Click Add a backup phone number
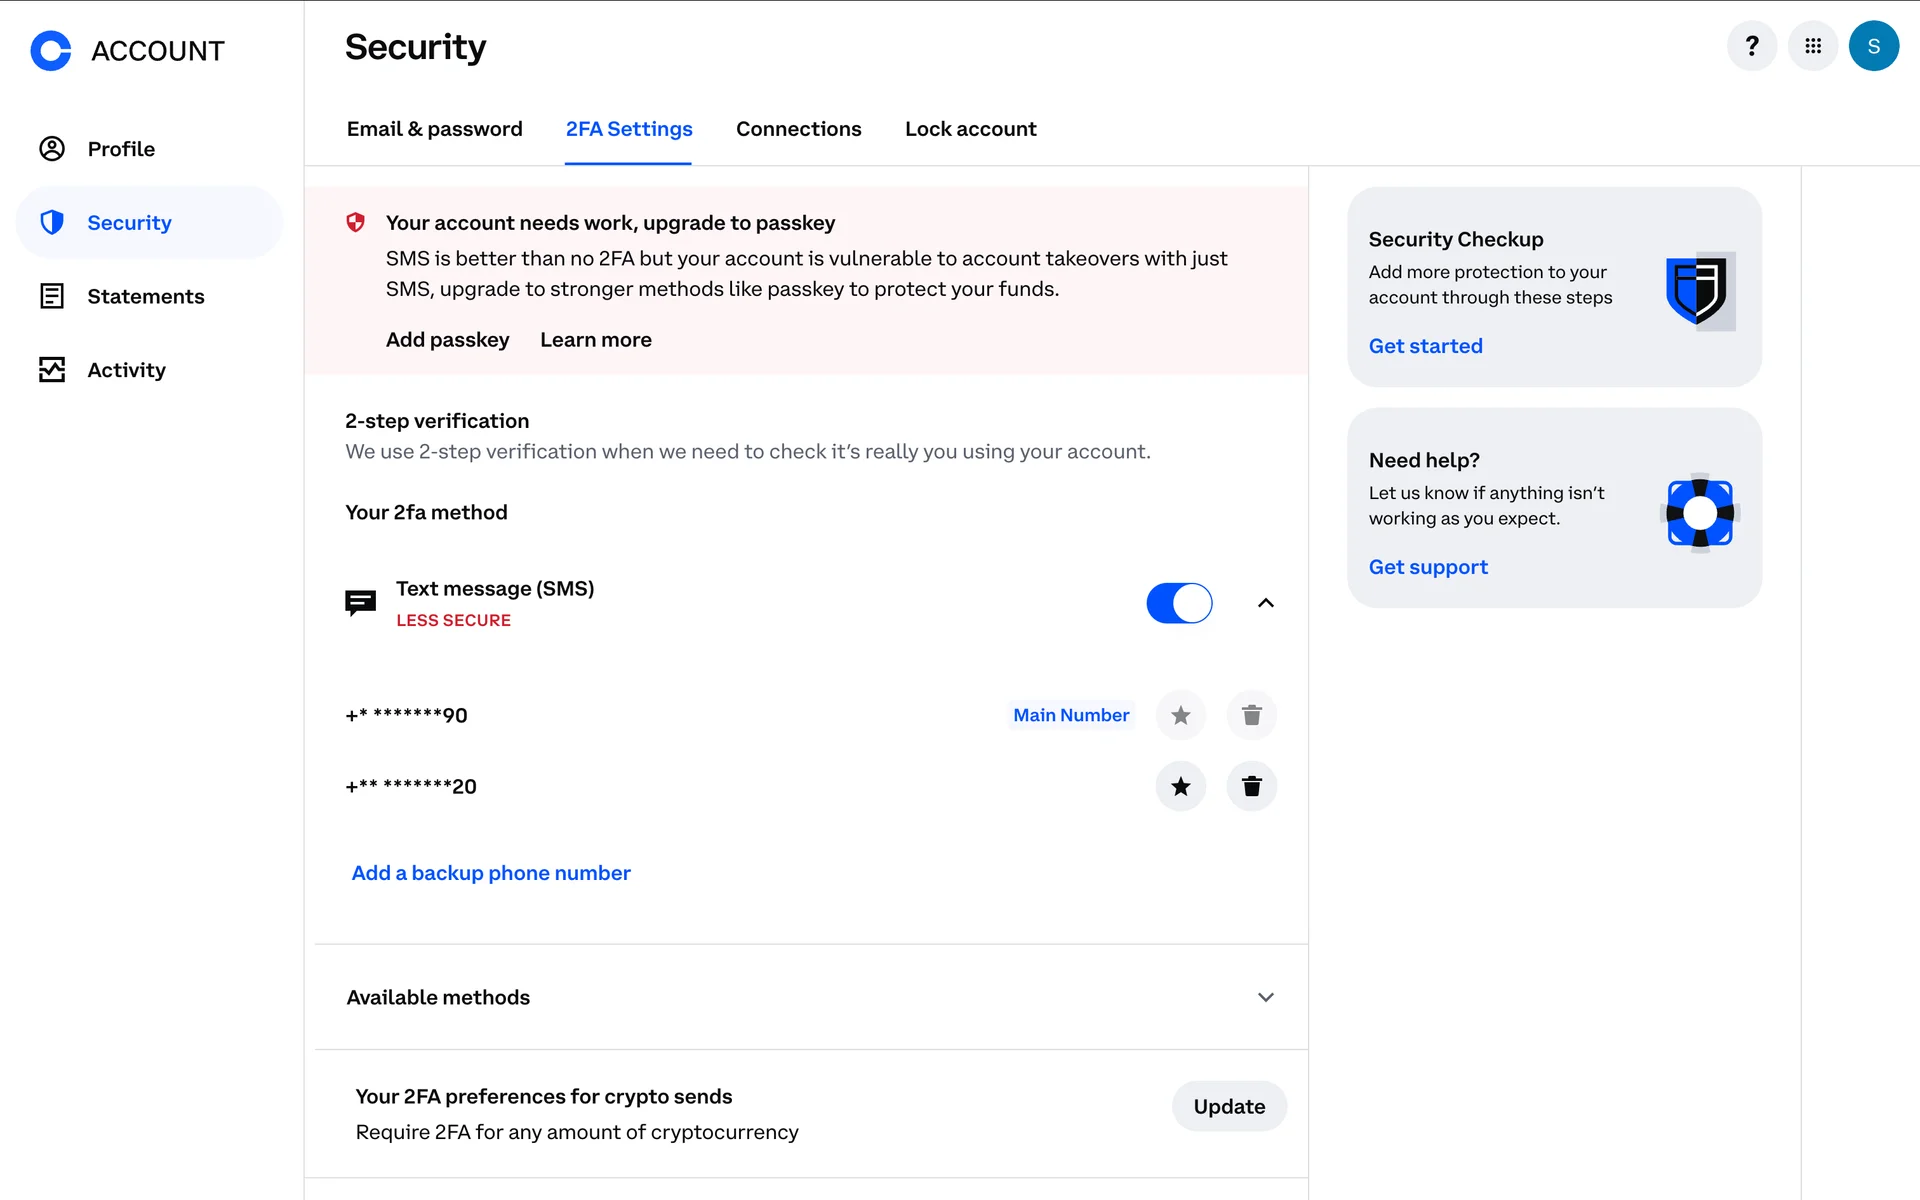This screenshot has width=1920, height=1200. click(491, 873)
